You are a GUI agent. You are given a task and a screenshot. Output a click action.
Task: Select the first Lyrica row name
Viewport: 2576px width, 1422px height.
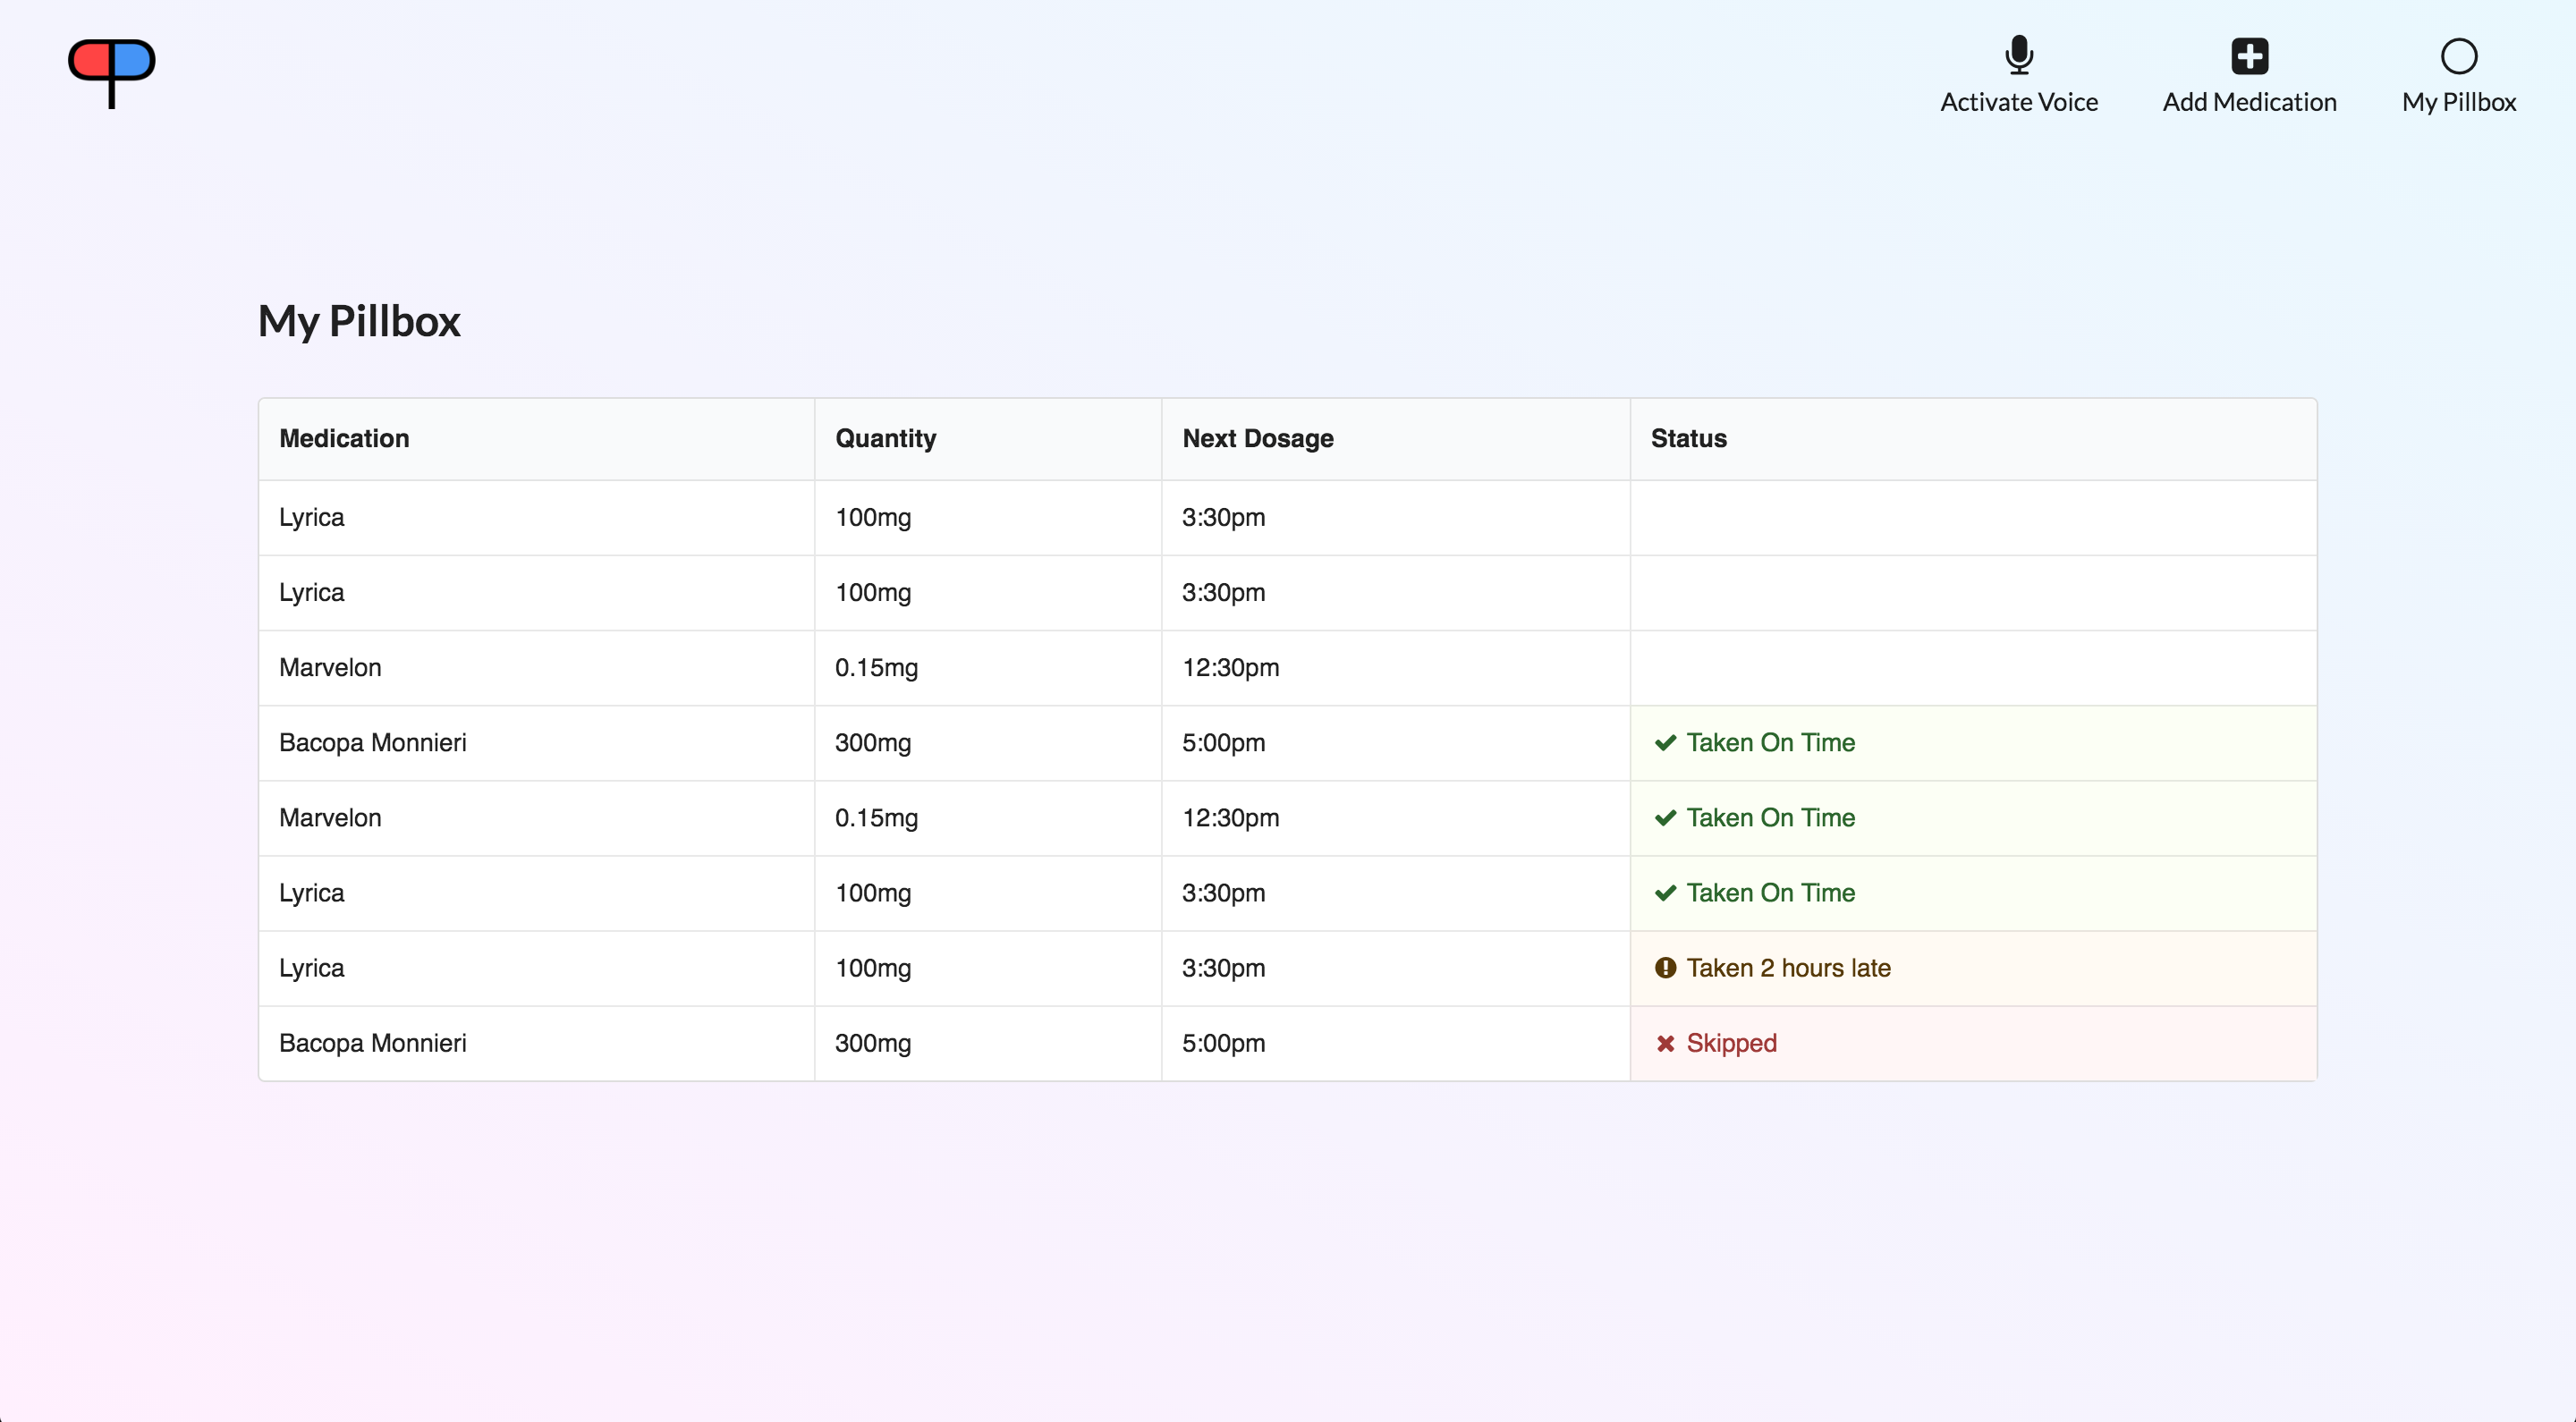[311, 517]
